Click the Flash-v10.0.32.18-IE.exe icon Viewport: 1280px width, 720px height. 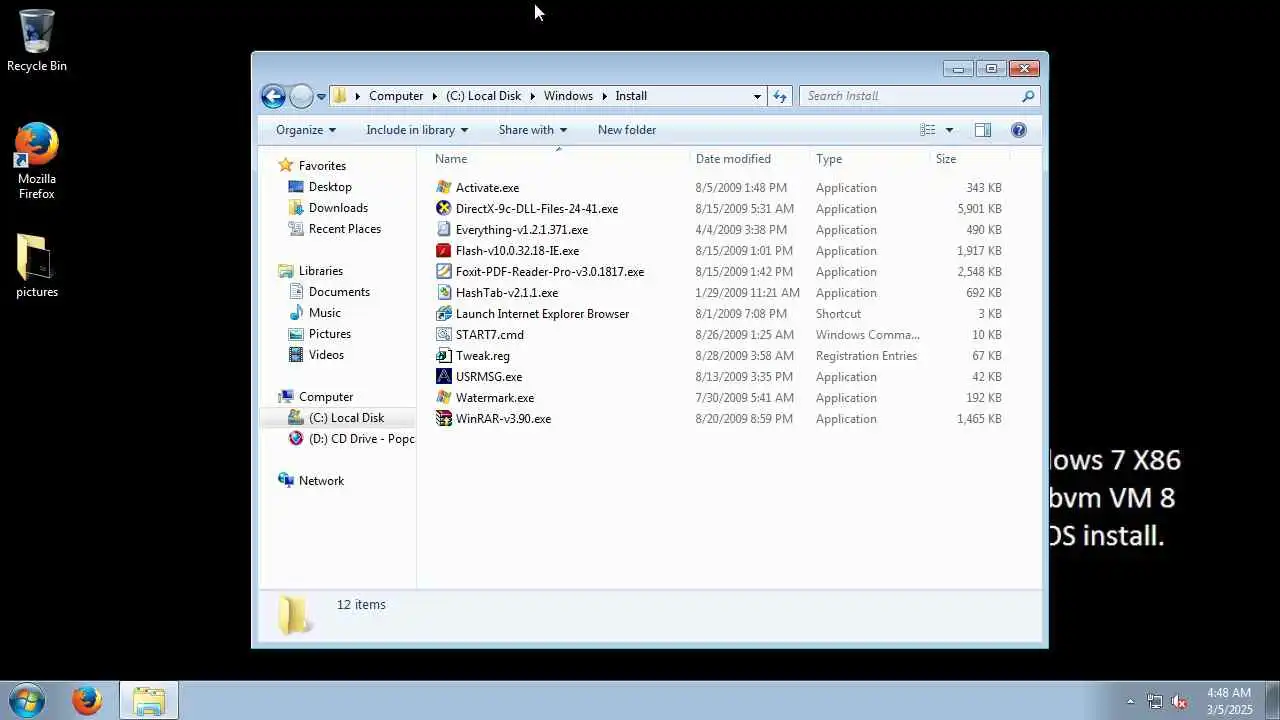click(x=444, y=250)
